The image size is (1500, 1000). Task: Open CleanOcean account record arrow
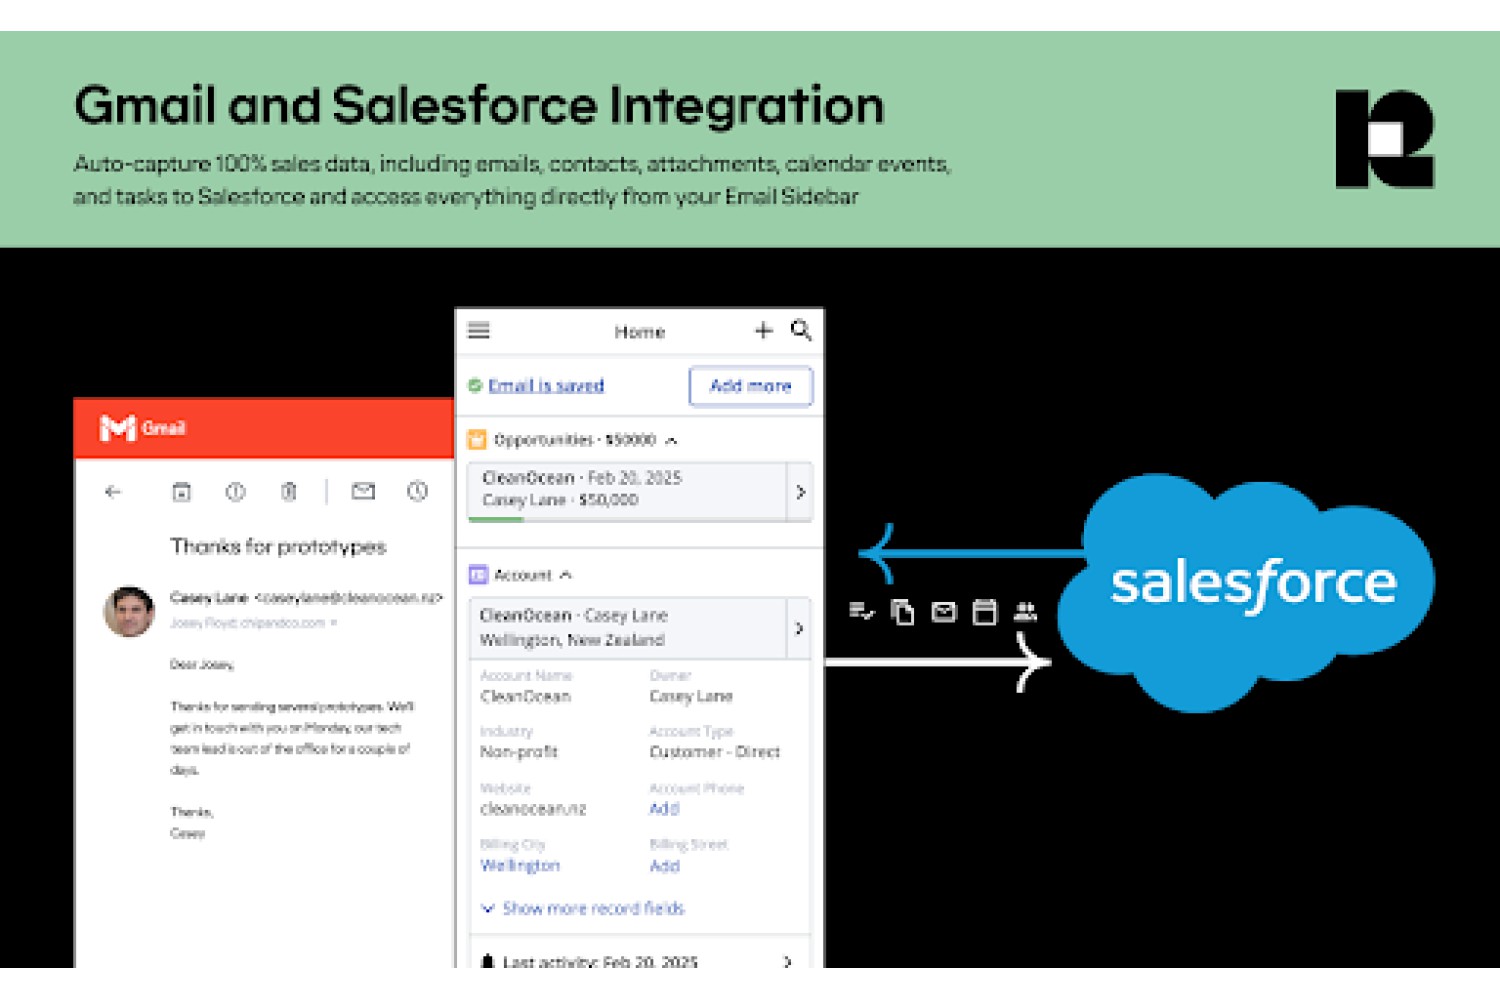point(799,628)
